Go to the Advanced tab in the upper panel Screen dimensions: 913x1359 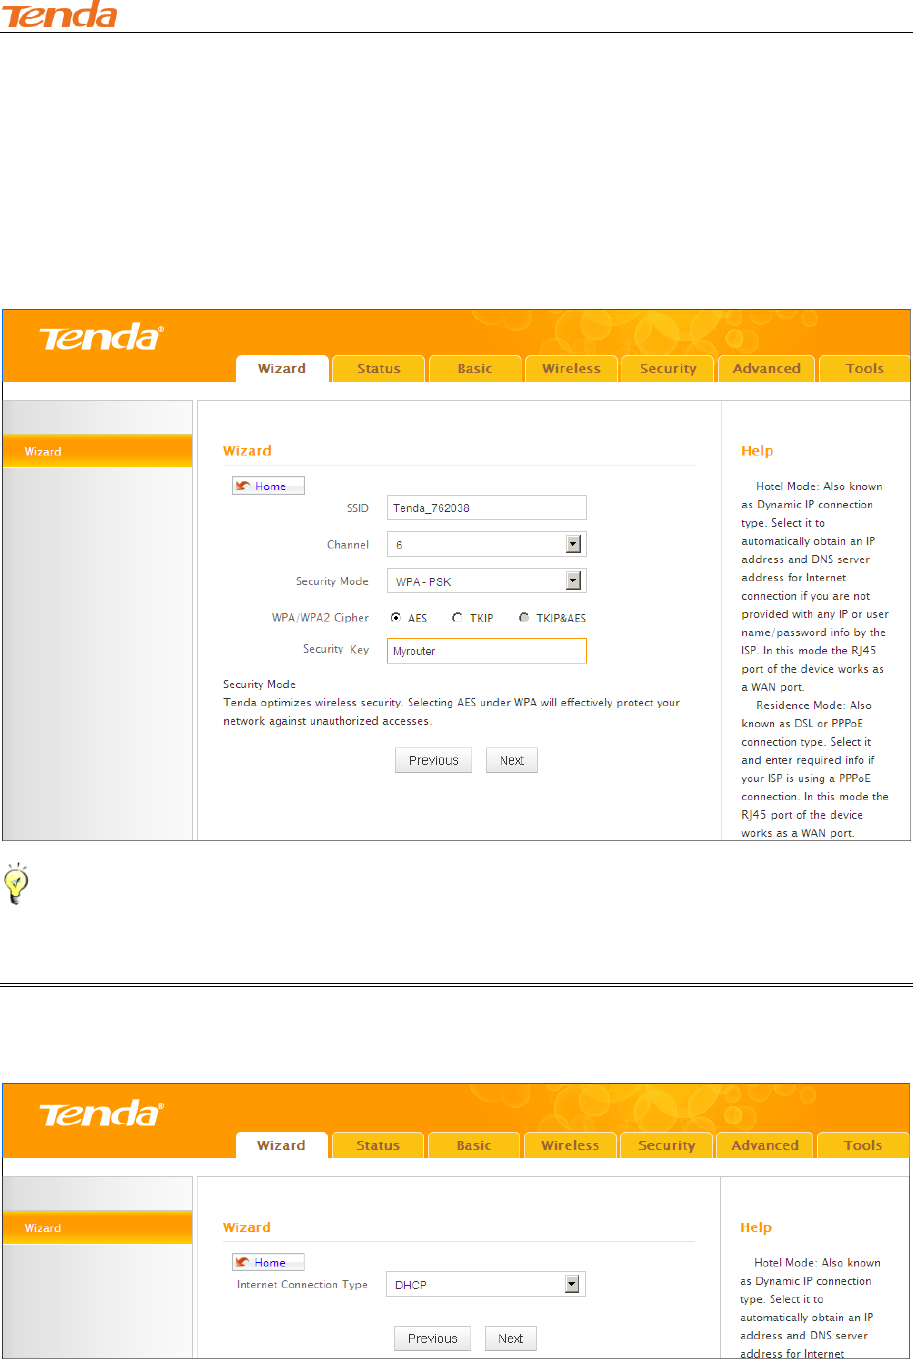(766, 369)
